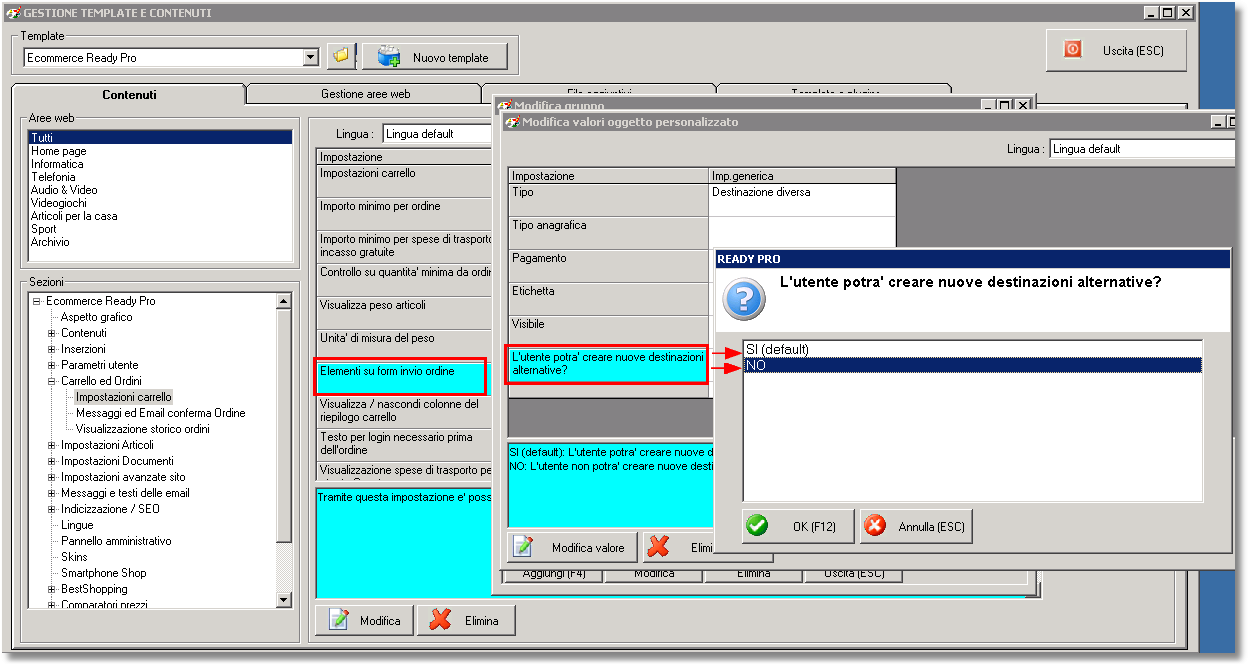Switch to the Gestione aree web tab

point(365,94)
